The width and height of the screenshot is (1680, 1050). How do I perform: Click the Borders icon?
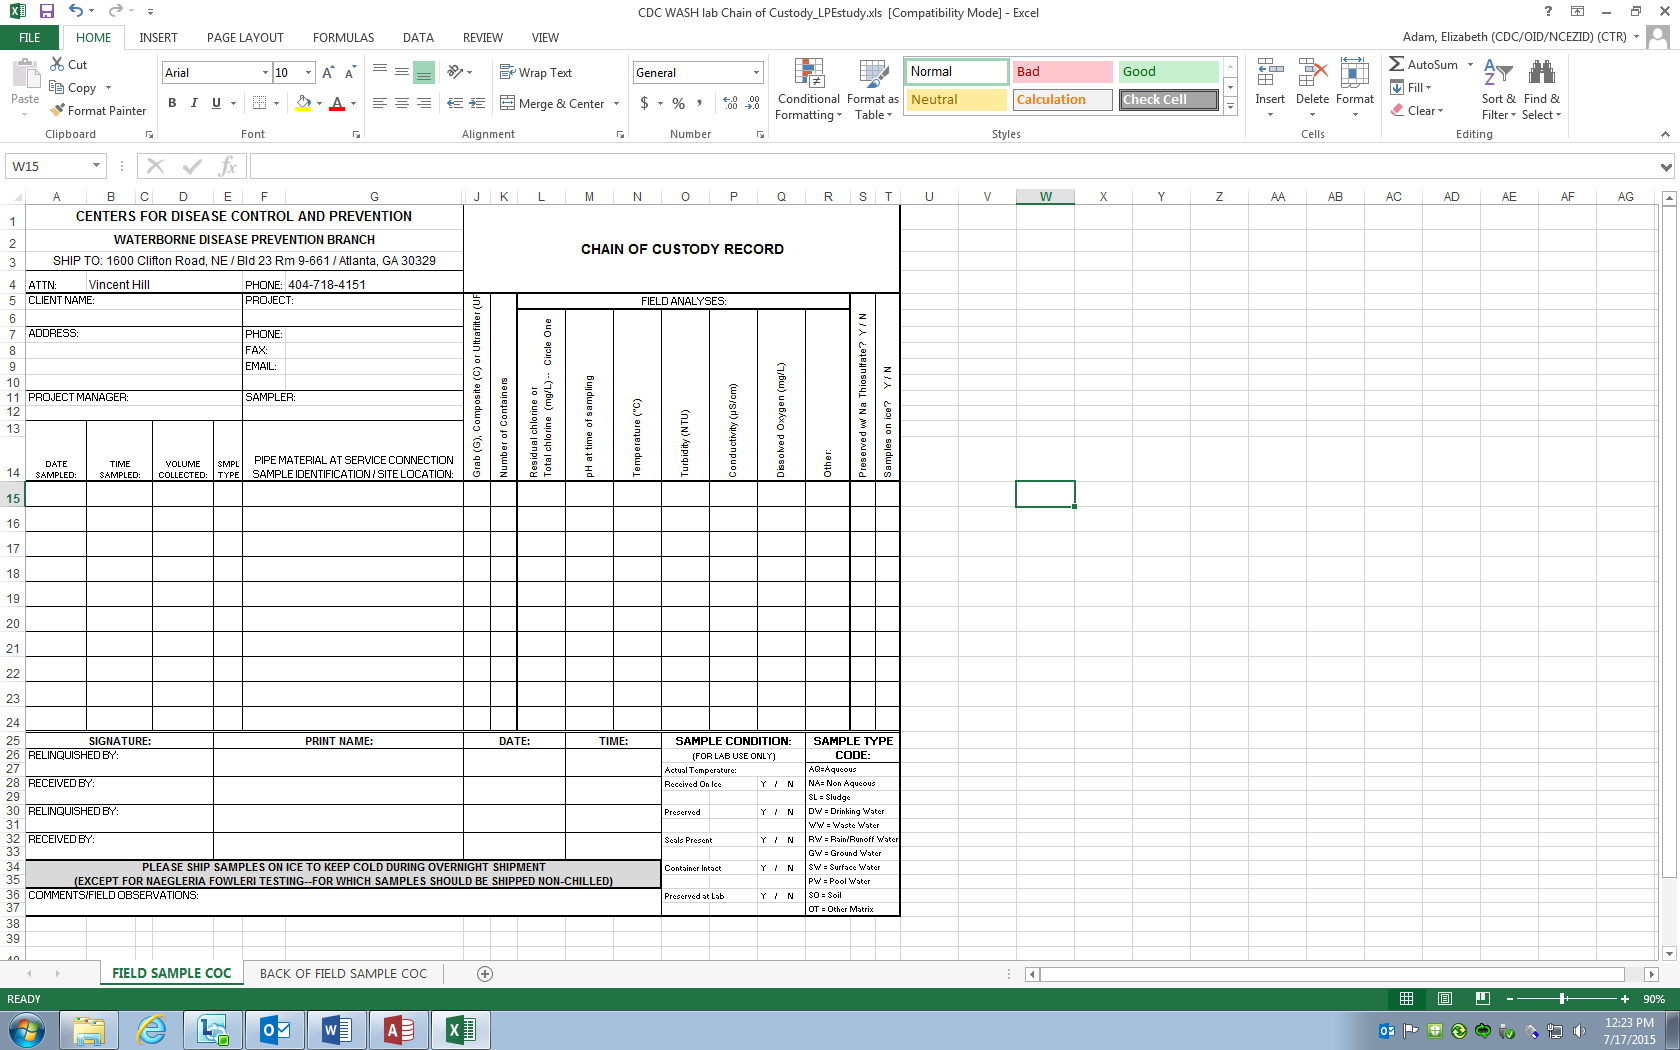pos(260,103)
